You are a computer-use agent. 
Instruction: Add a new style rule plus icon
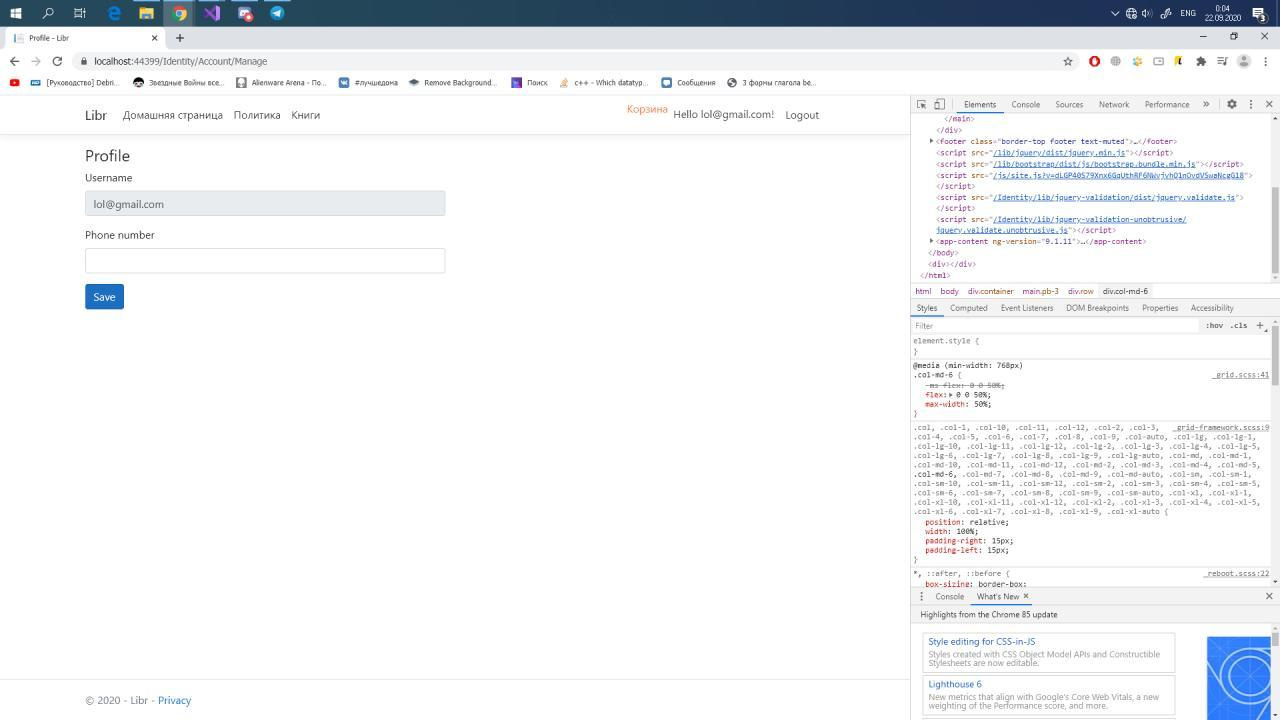point(1260,325)
